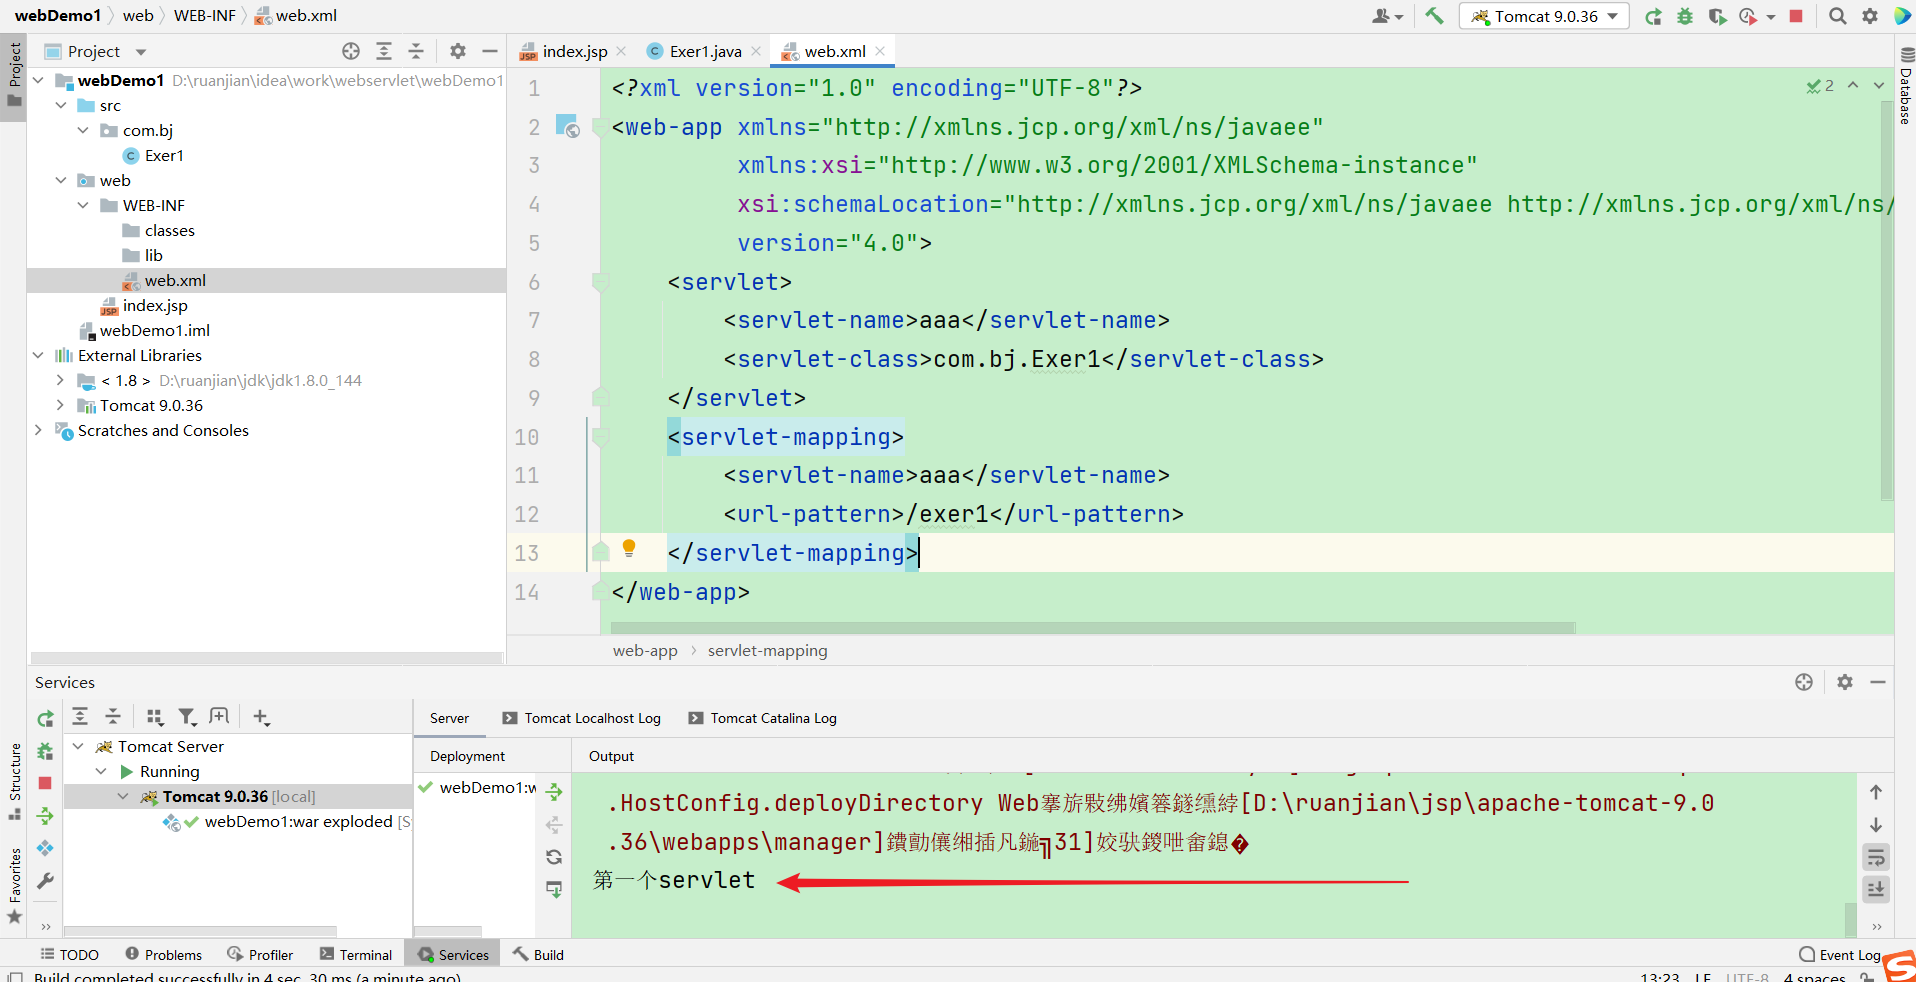The width and height of the screenshot is (1916, 982).
Task: Open the TODO tool window button
Action: click(x=70, y=955)
